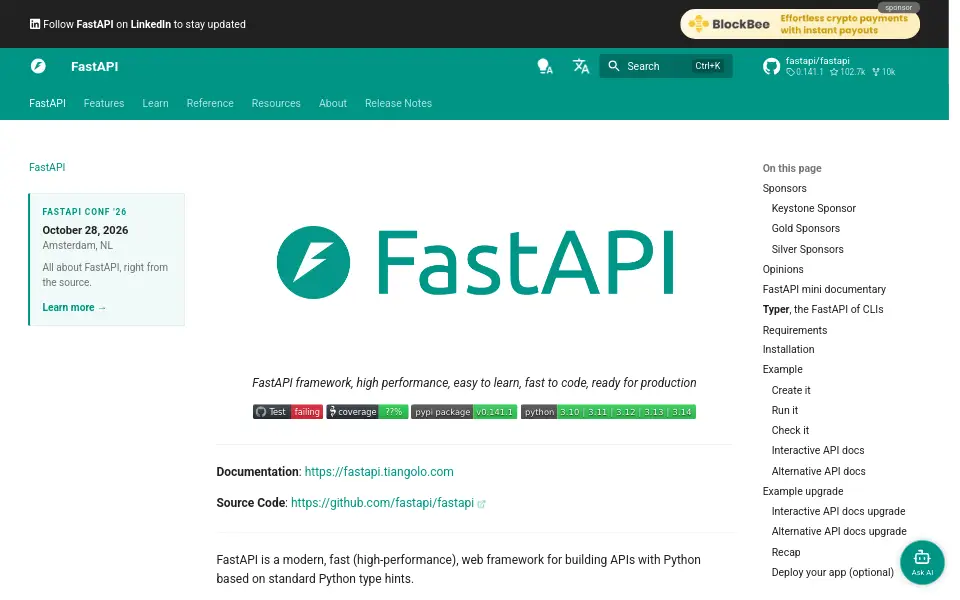Jump to Example section
This screenshot has height=600, width=960.
pos(782,370)
